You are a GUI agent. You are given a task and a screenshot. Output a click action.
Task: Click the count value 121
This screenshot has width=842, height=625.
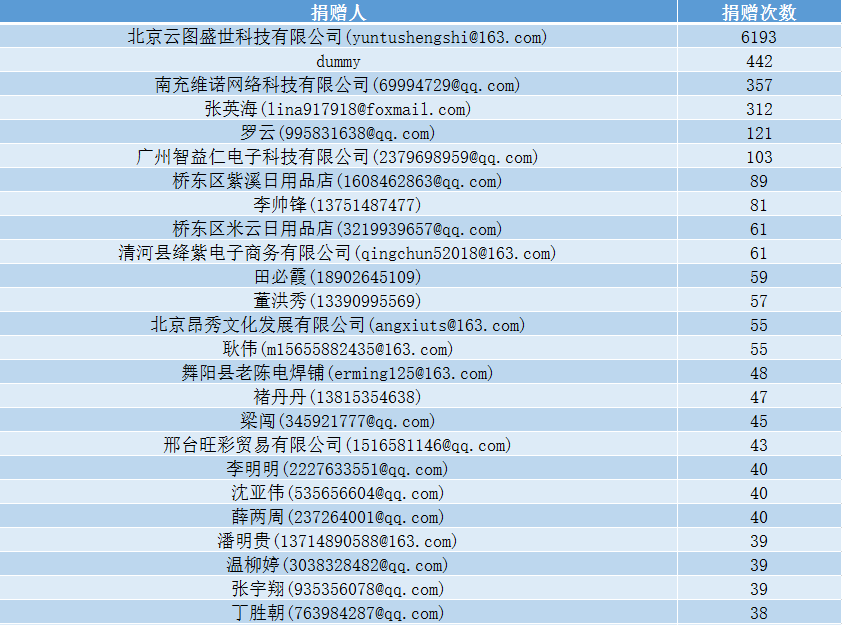point(759,133)
